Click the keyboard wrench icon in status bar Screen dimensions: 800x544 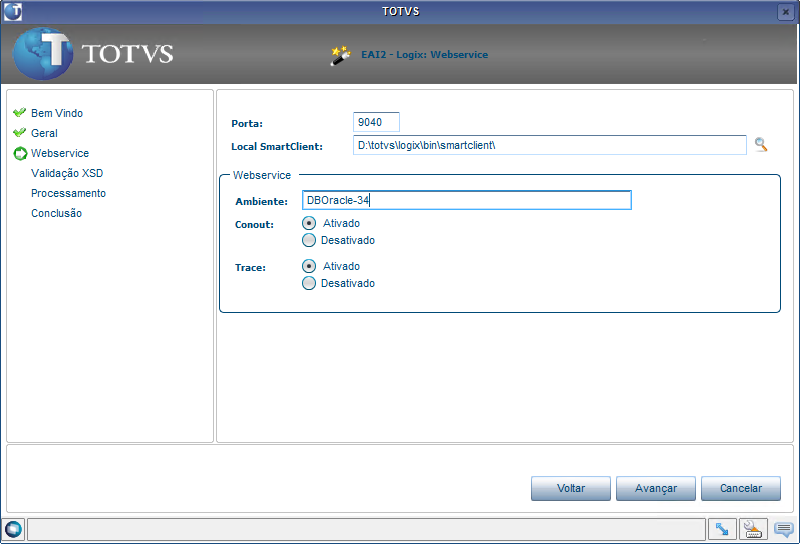pyautogui.click(x=753, y=529)
